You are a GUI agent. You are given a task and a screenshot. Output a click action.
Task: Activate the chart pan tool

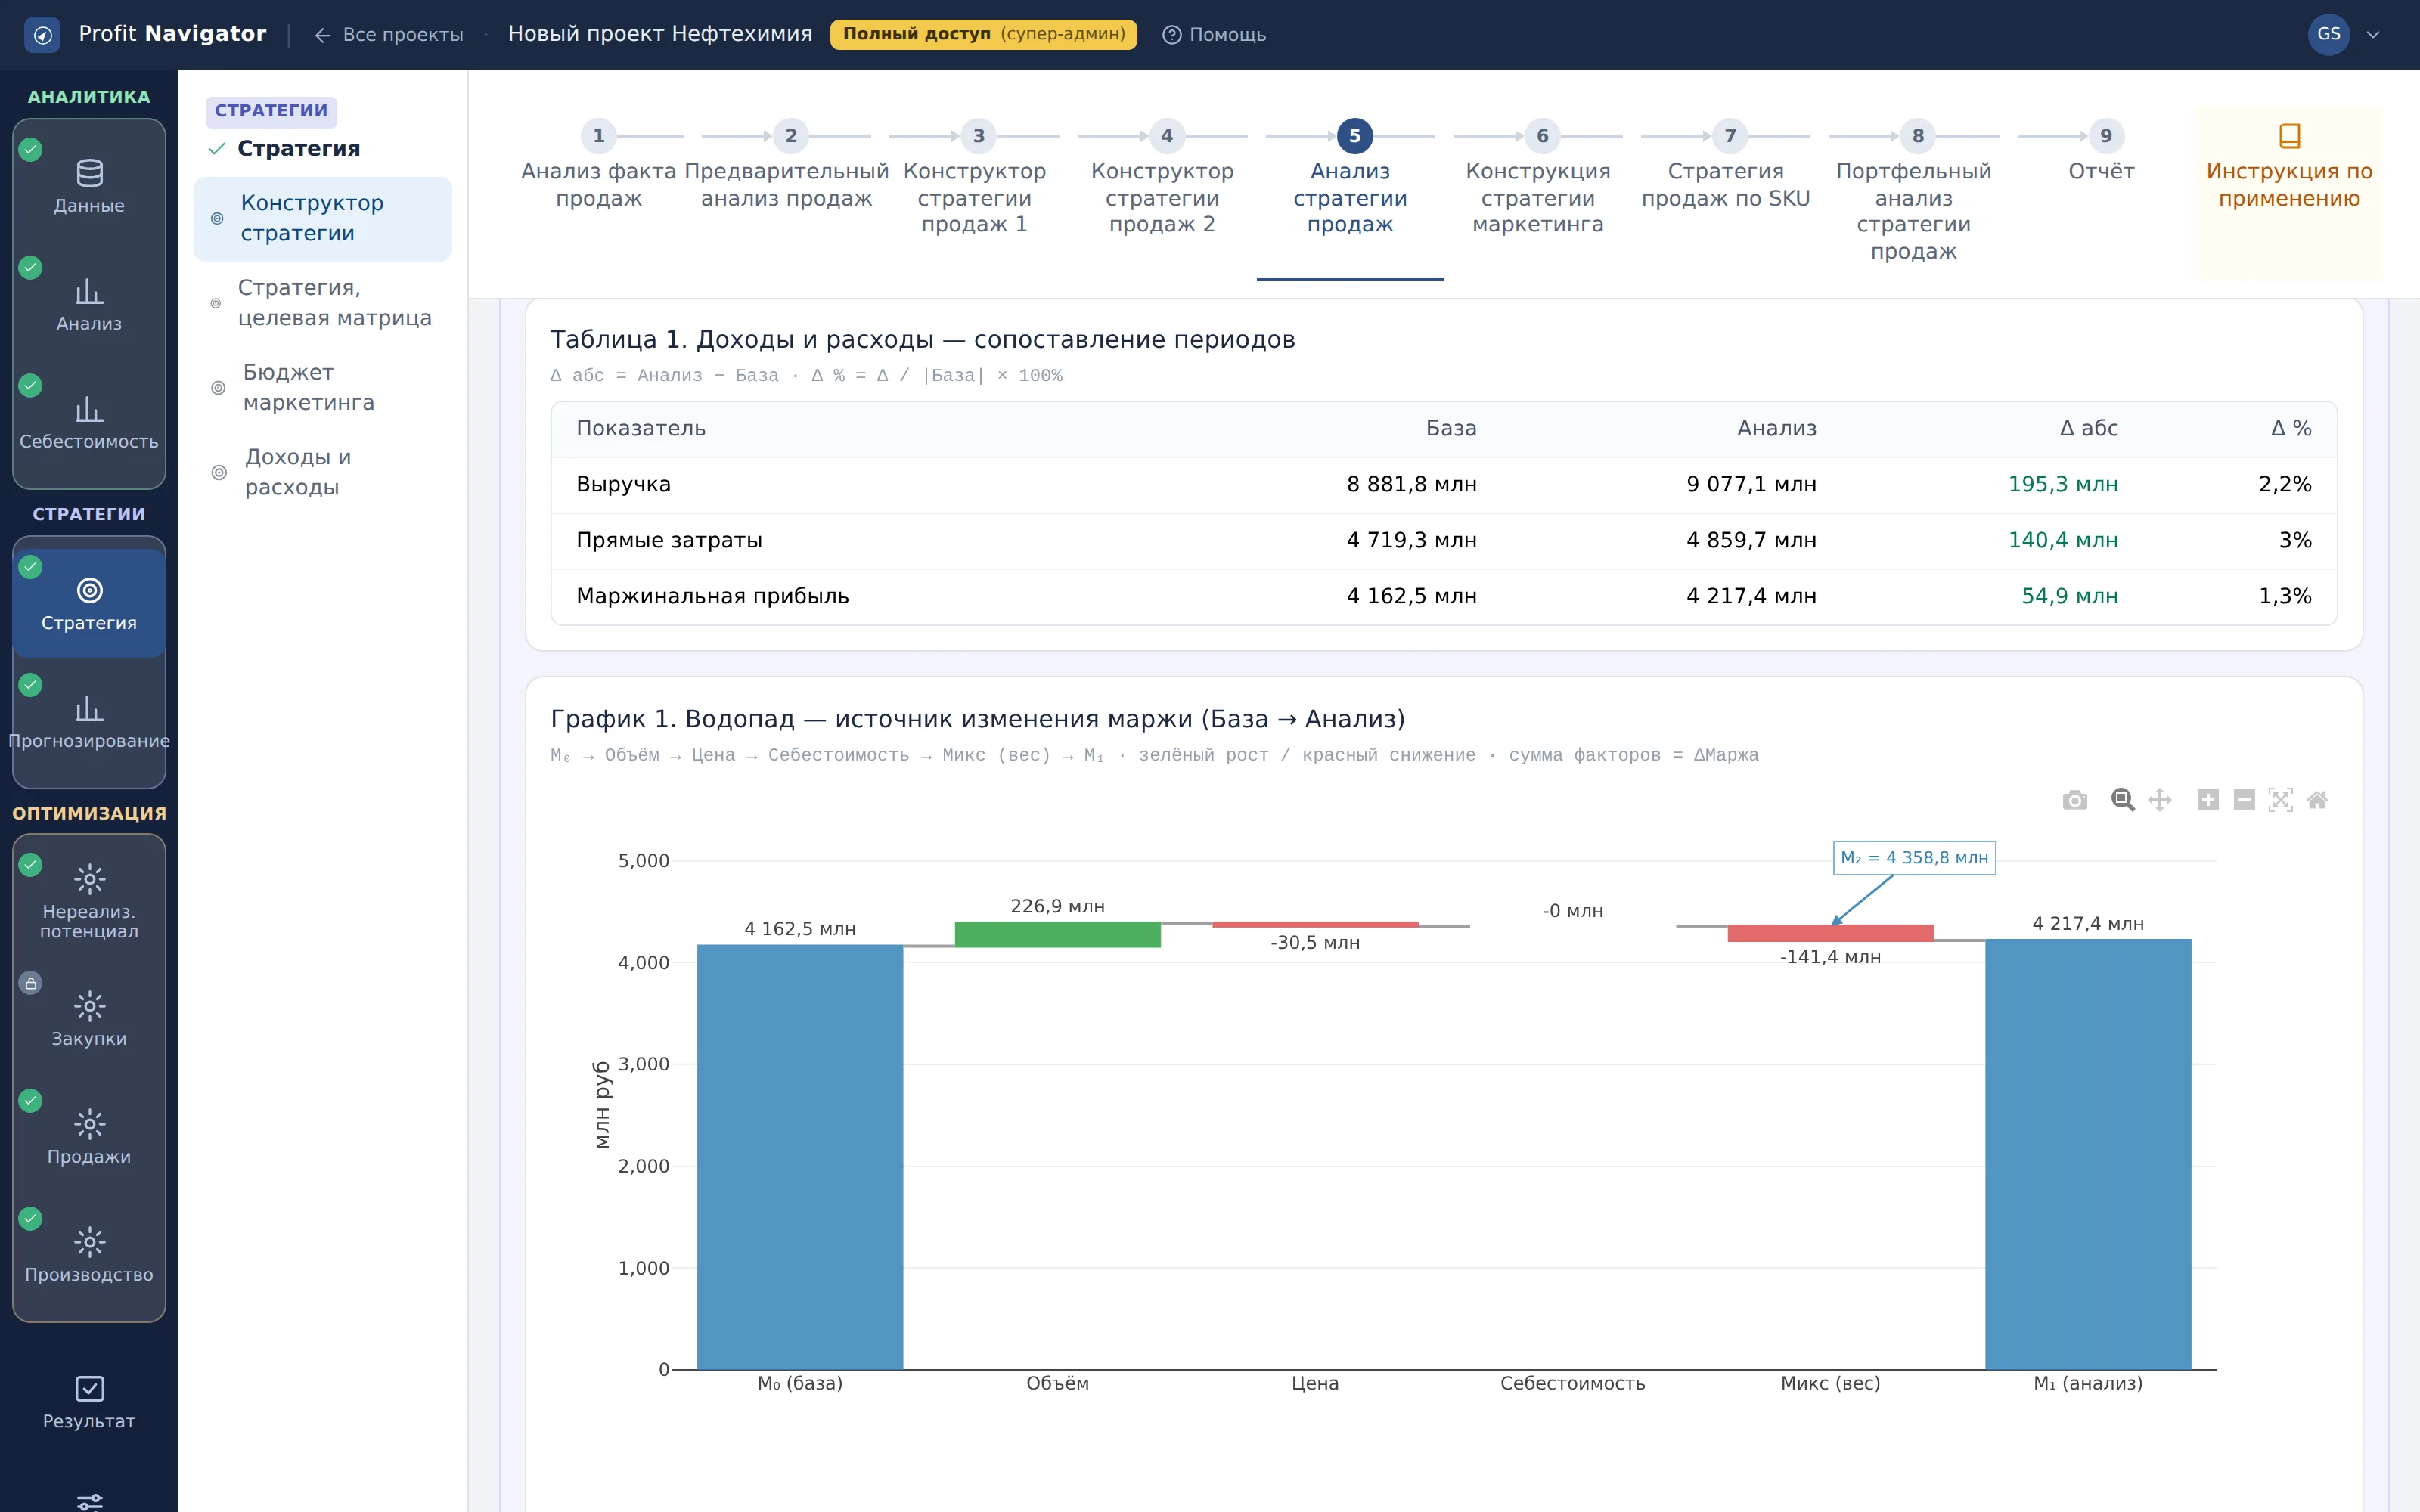[2159, 800]
